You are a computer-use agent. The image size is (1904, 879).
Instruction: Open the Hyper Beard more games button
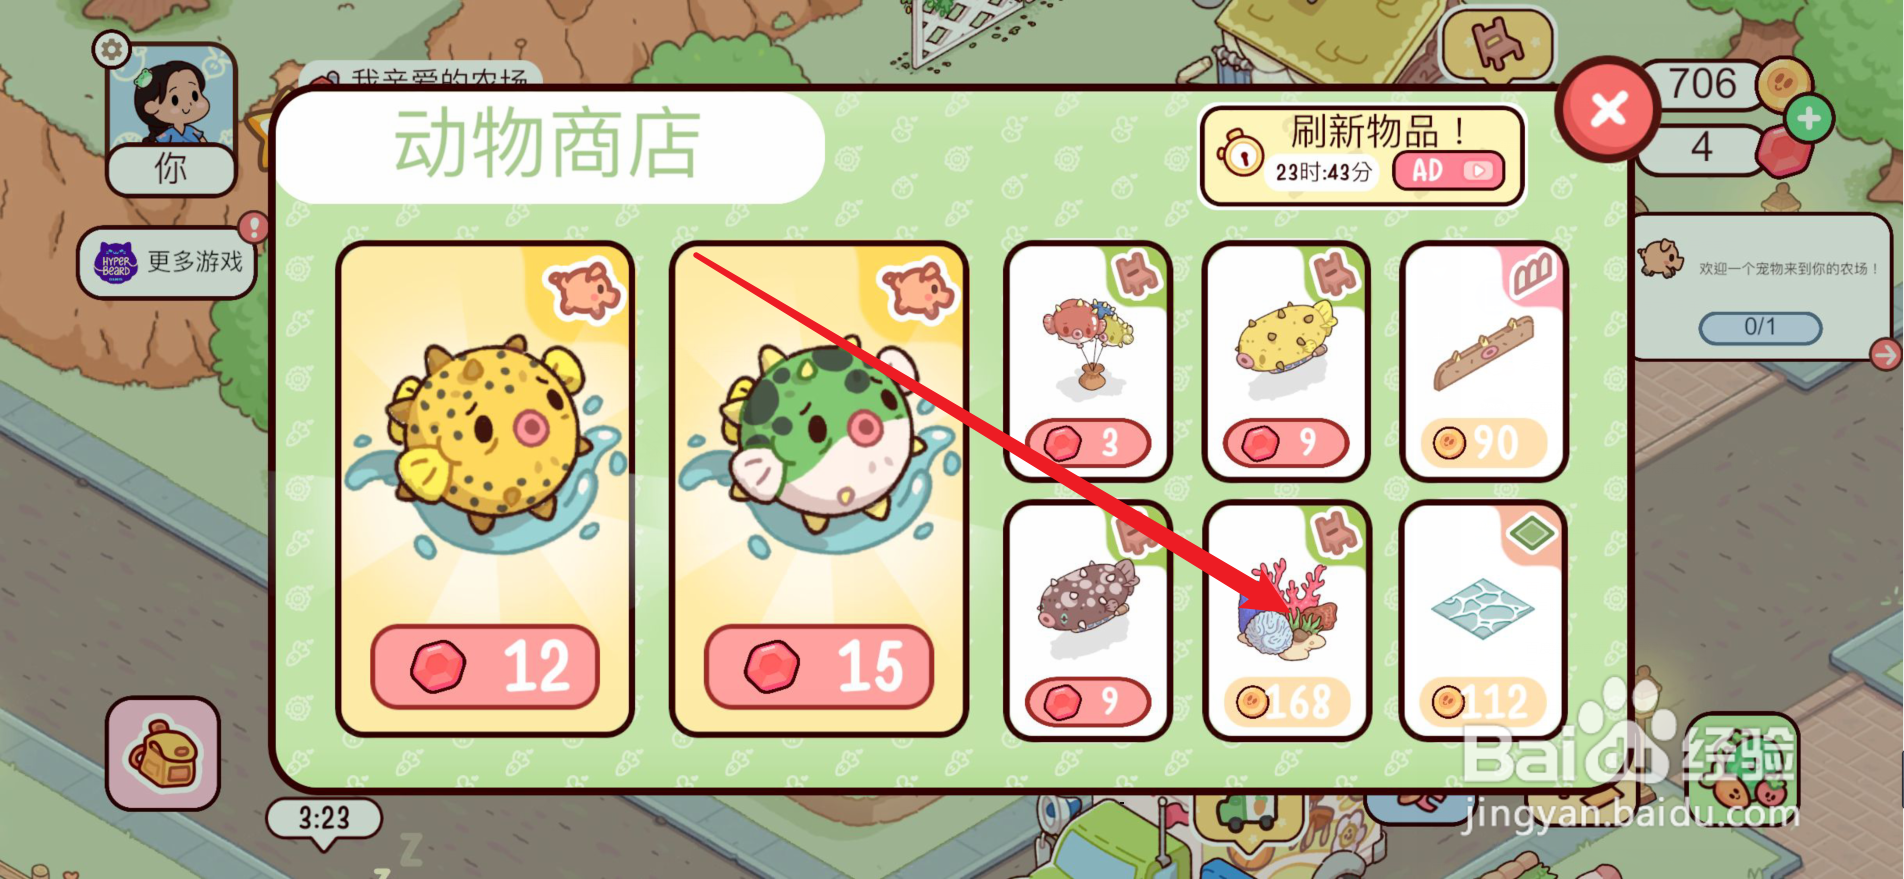click(167, 263)
